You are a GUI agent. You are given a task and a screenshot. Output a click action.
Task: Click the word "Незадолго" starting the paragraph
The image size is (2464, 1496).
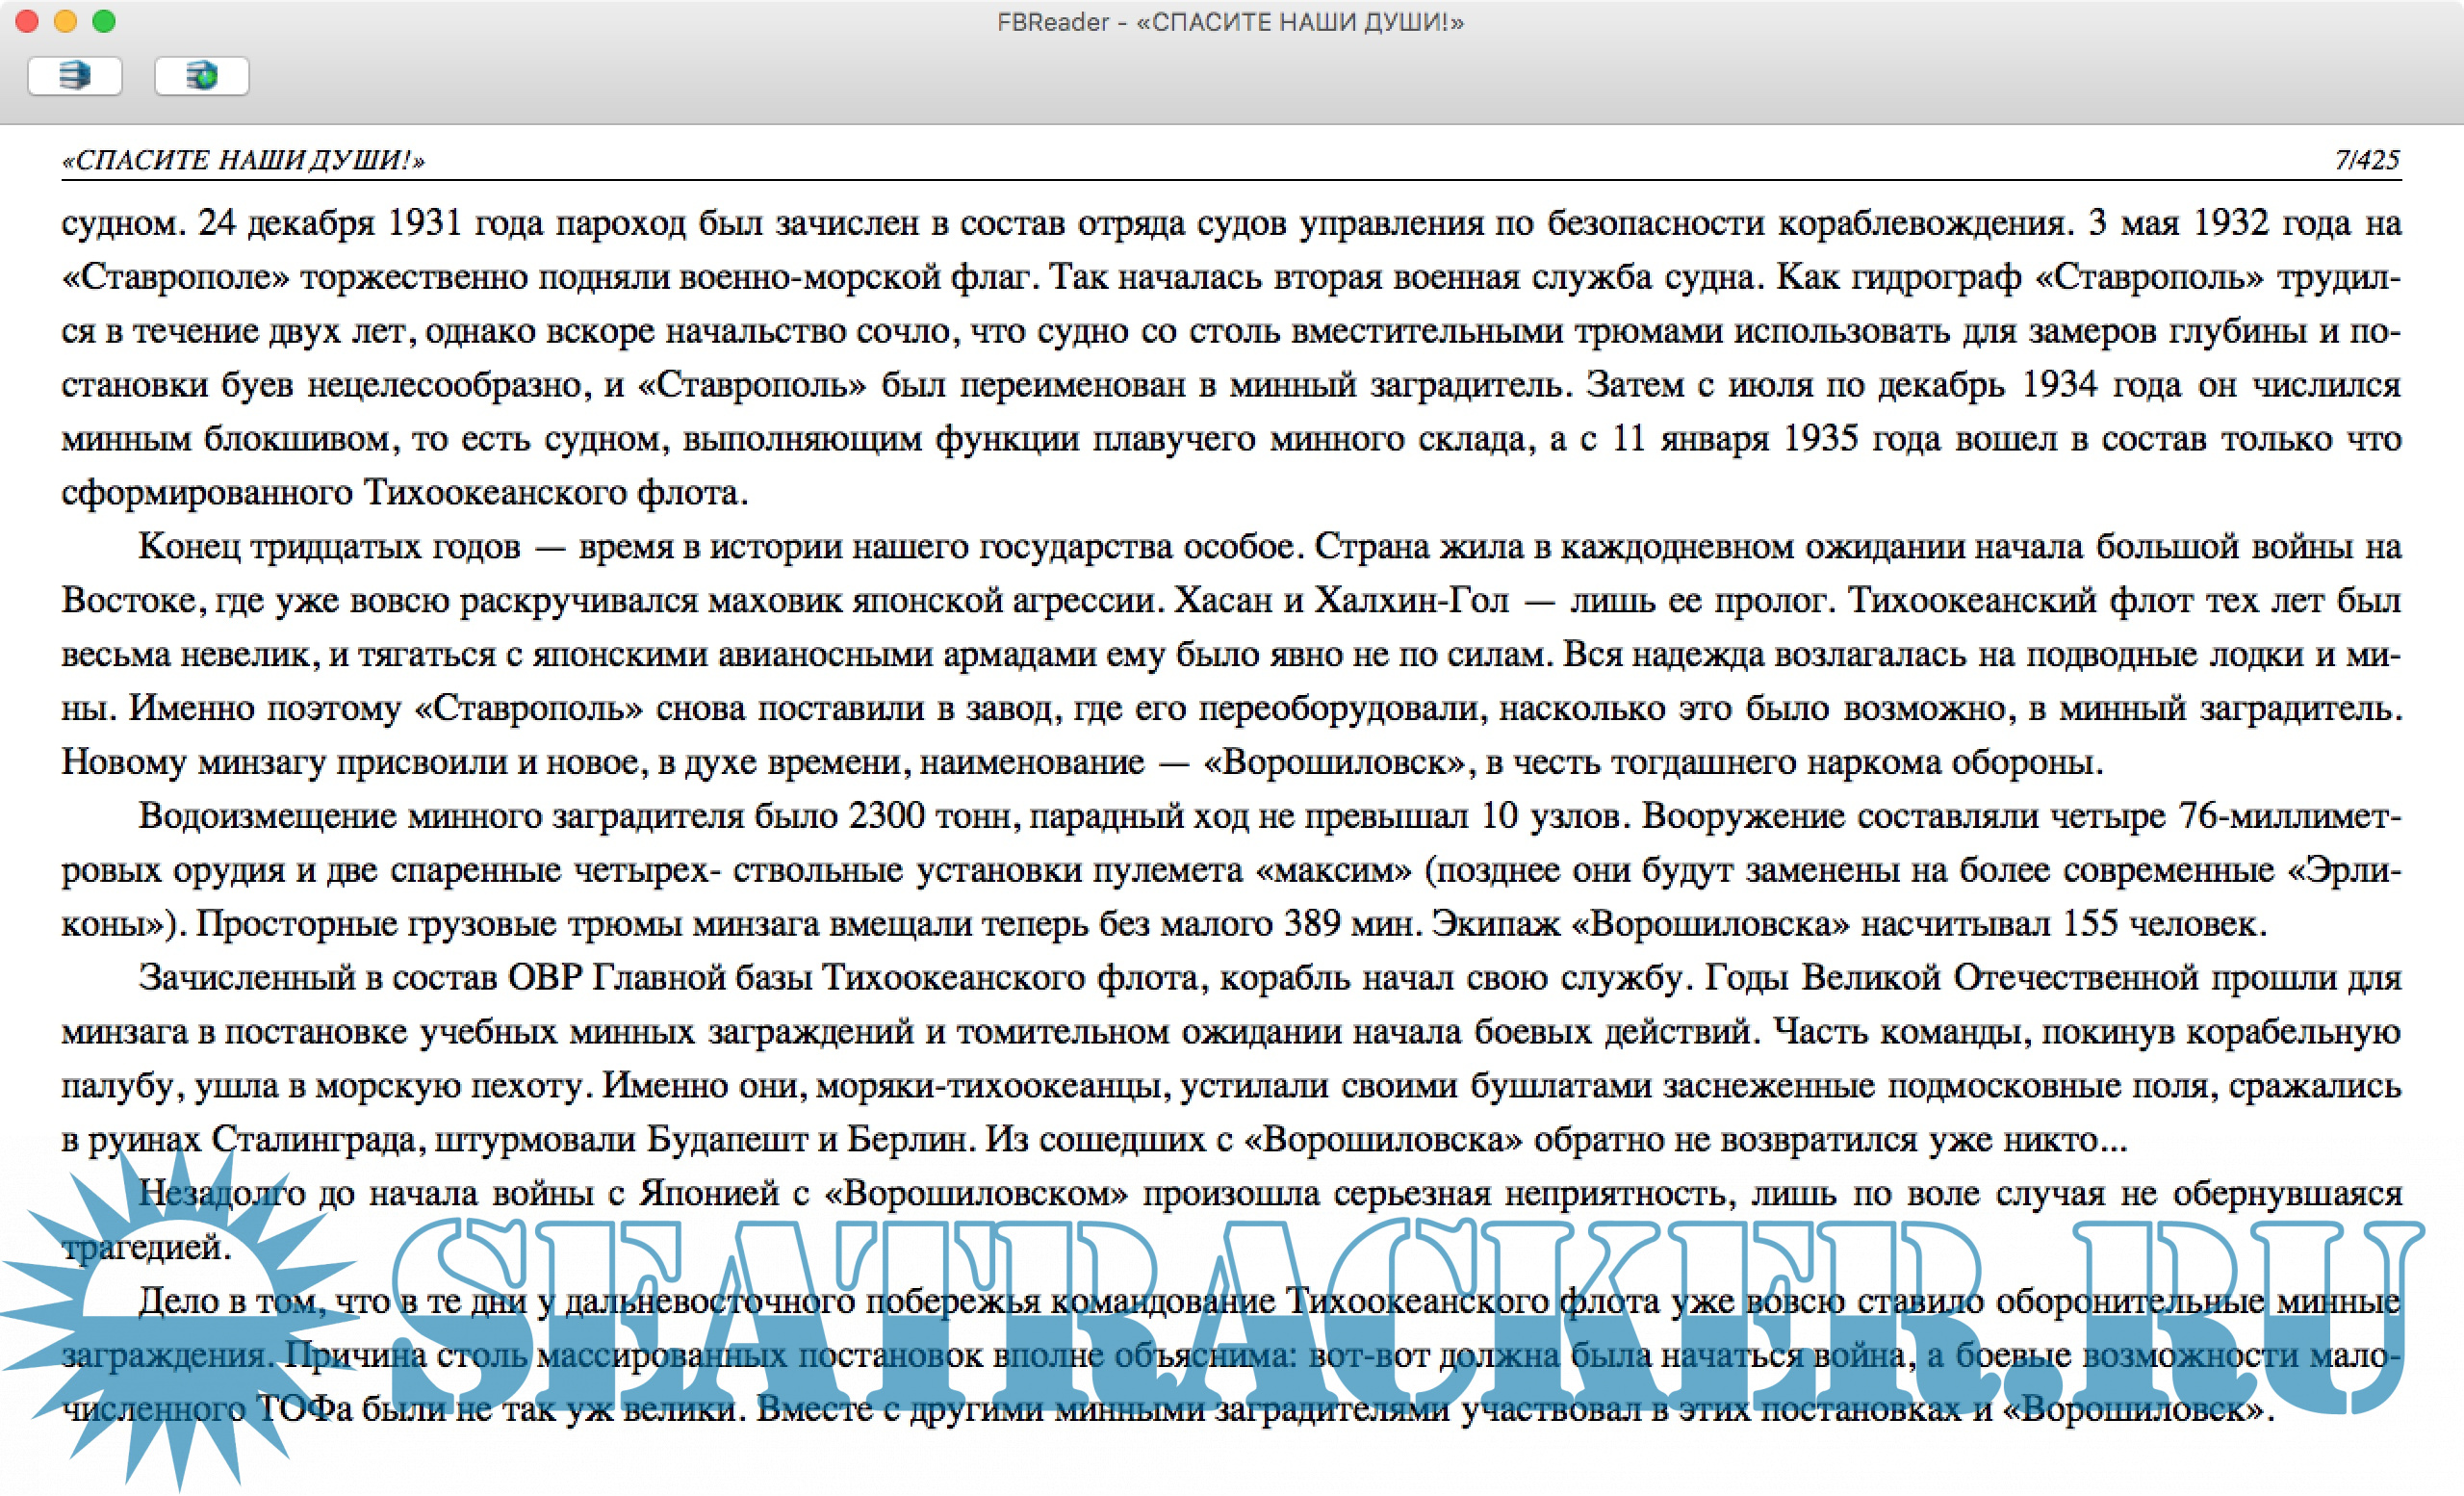(x=221, y=1194)
